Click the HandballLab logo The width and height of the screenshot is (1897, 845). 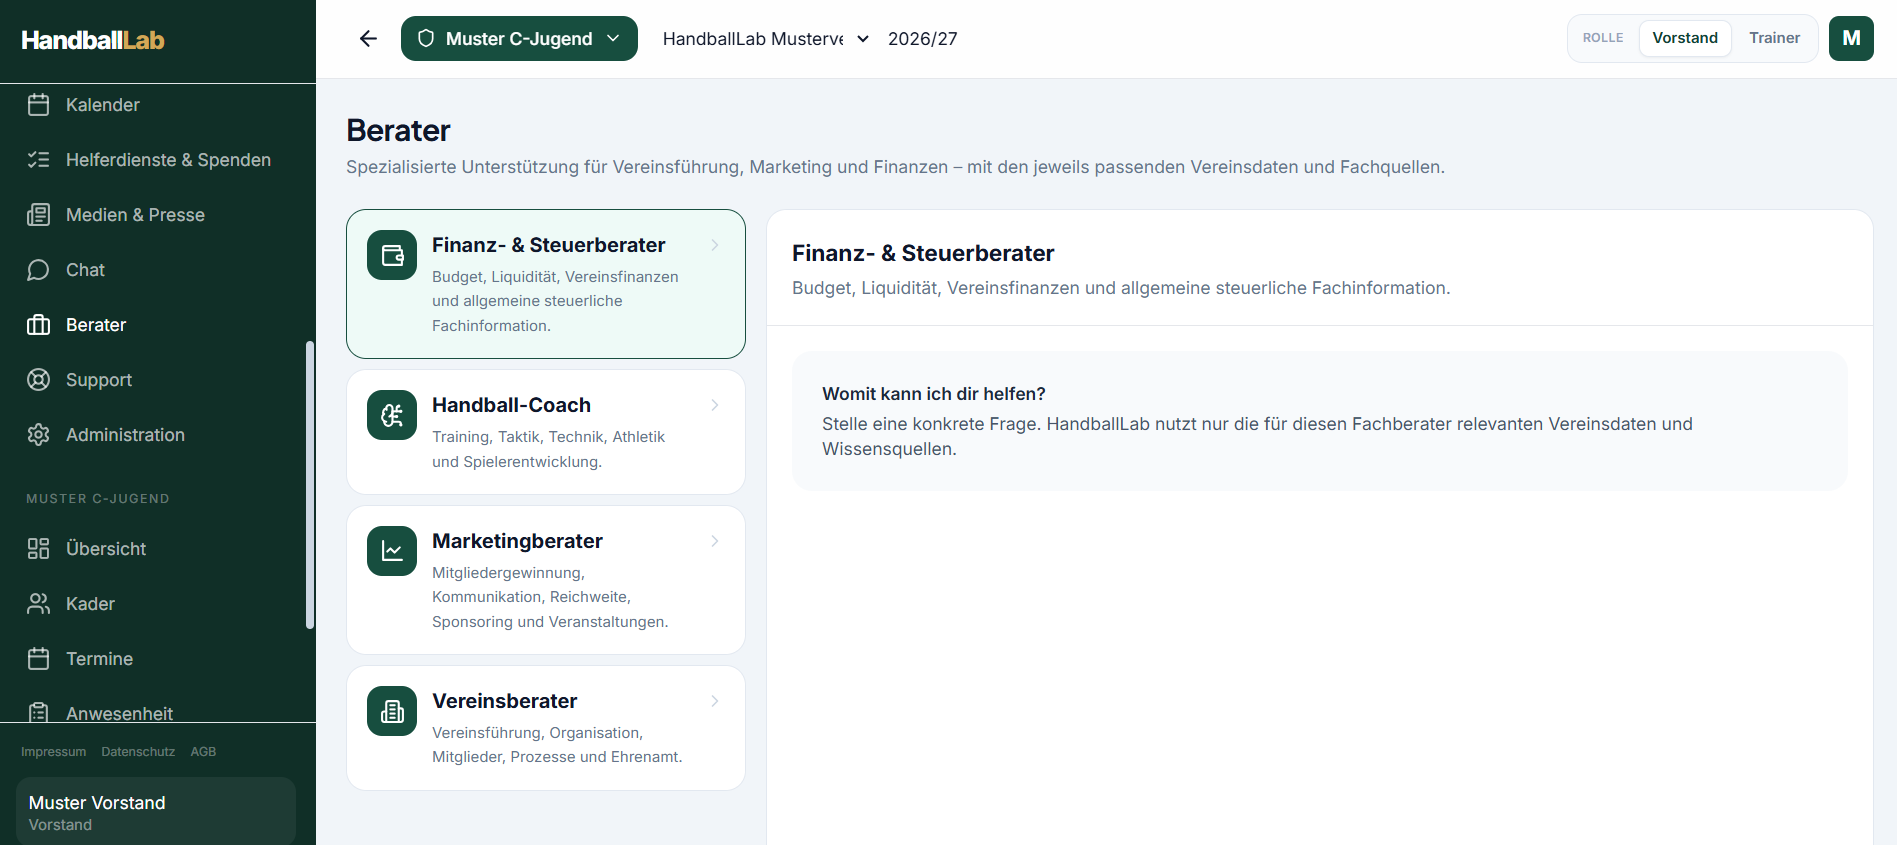point(93,40)
